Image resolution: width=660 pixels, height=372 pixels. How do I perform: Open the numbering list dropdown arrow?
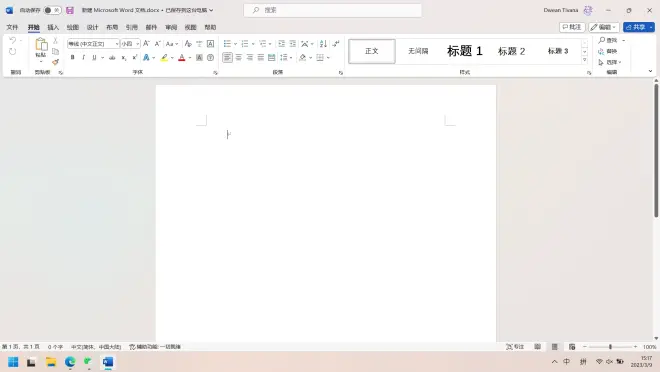[x=253, y=44]
